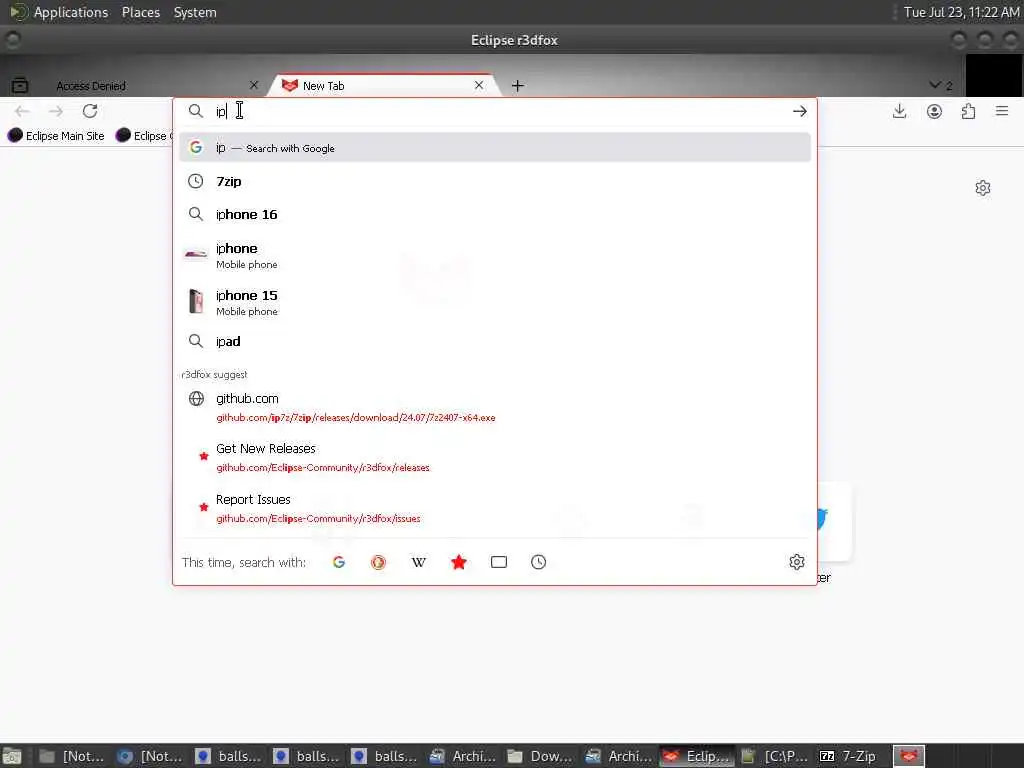Image resolution: width=1024 pixels, height=768 pixels.
Task: Search this time with DuckDuckGo icon
Action: 378,562
